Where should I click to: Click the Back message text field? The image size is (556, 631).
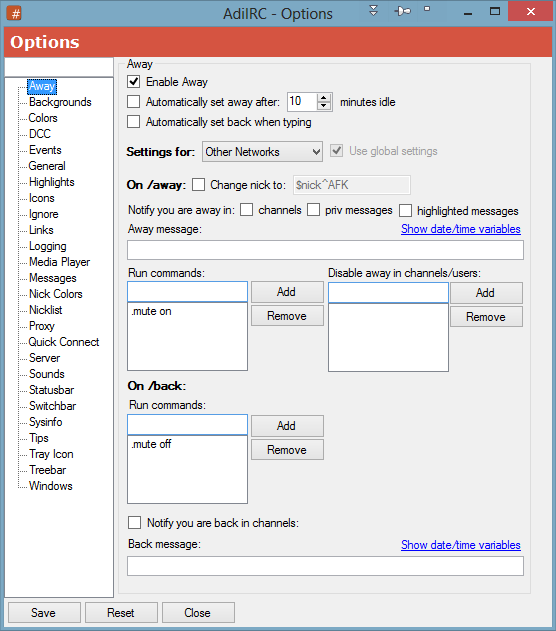325,566
